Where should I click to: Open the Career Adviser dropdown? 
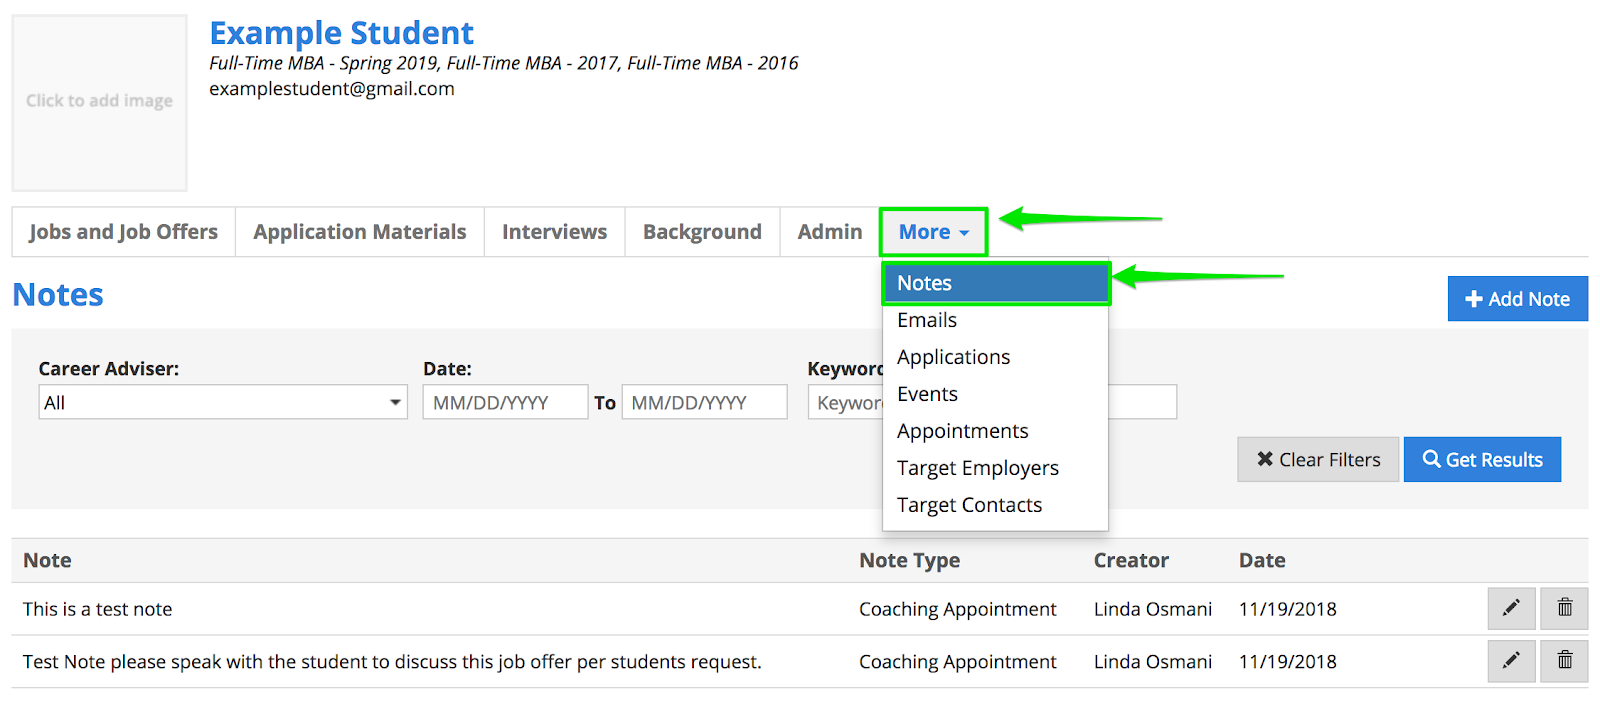[x=222, y=403]
